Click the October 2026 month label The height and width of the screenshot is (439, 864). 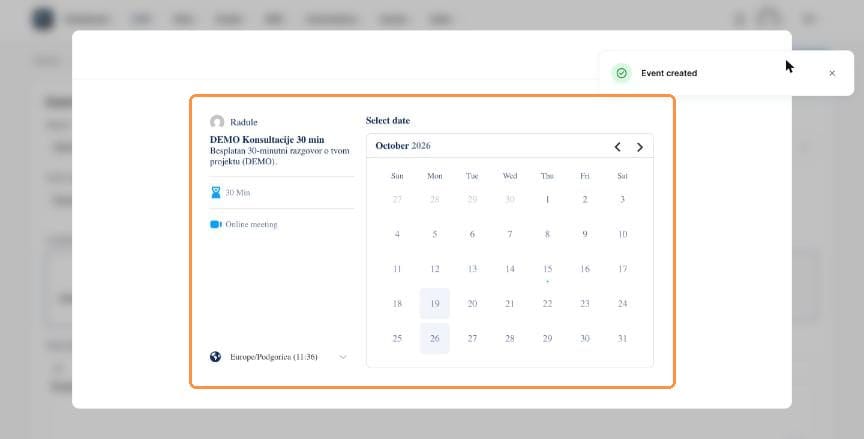click(x=403, y=146)
